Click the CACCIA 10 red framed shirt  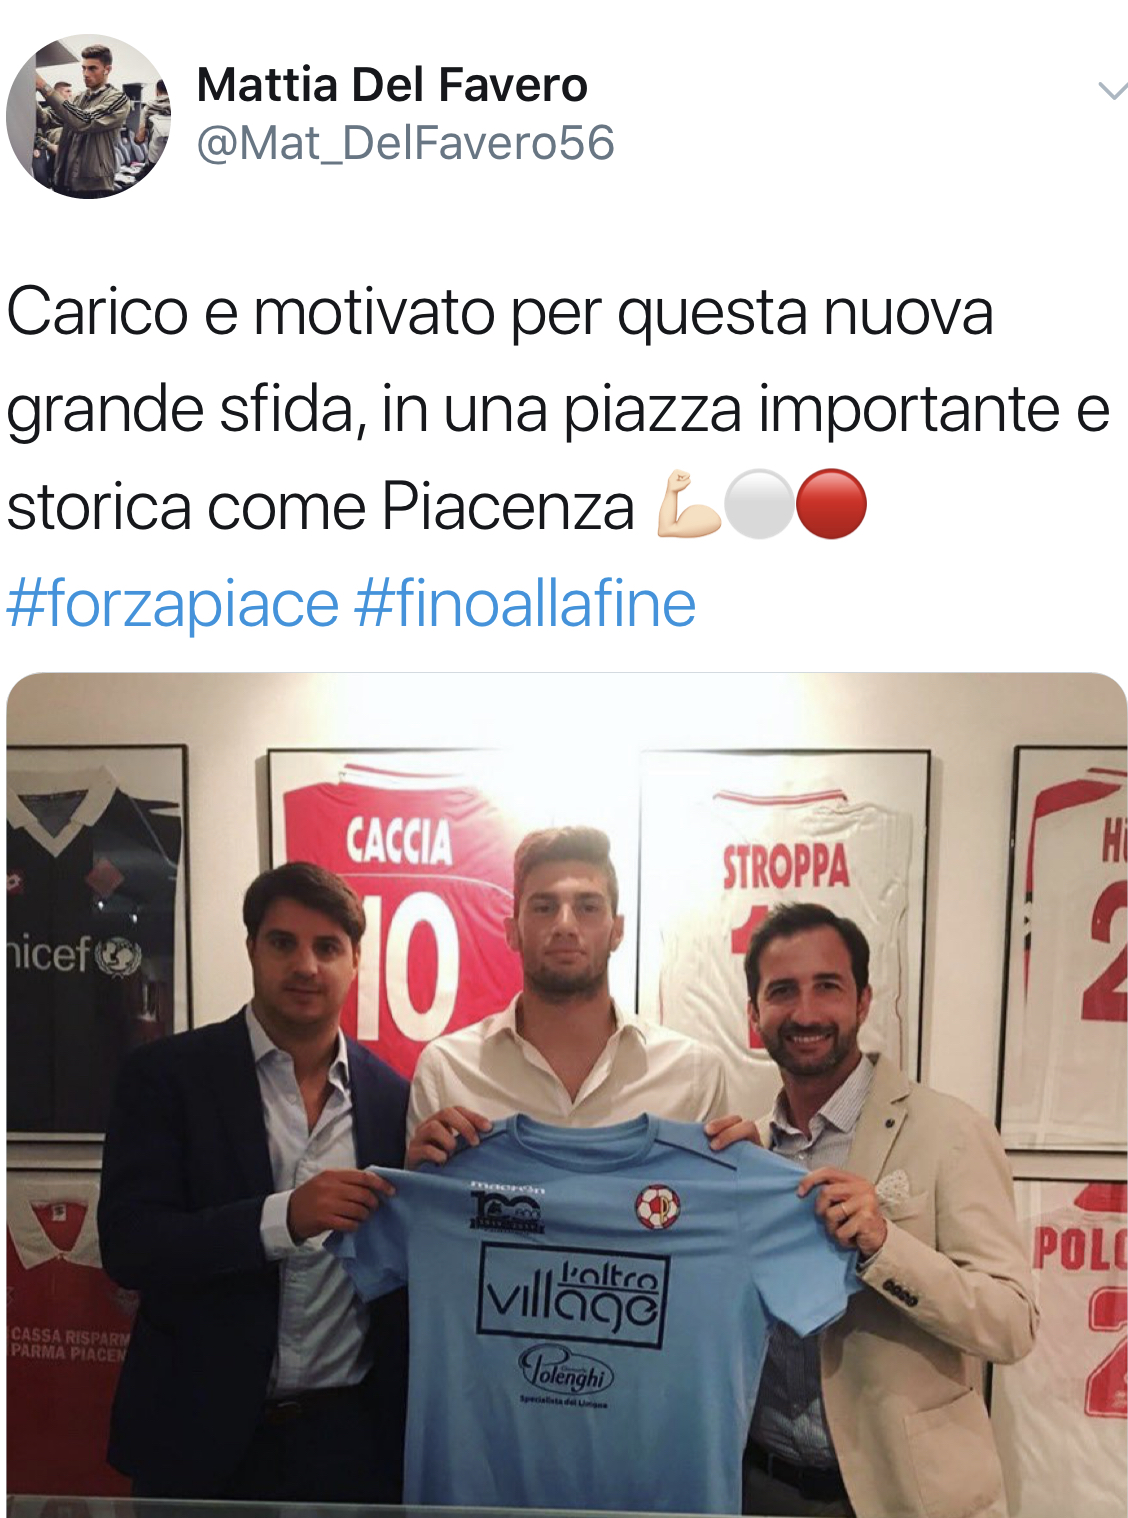click(400, 910)
